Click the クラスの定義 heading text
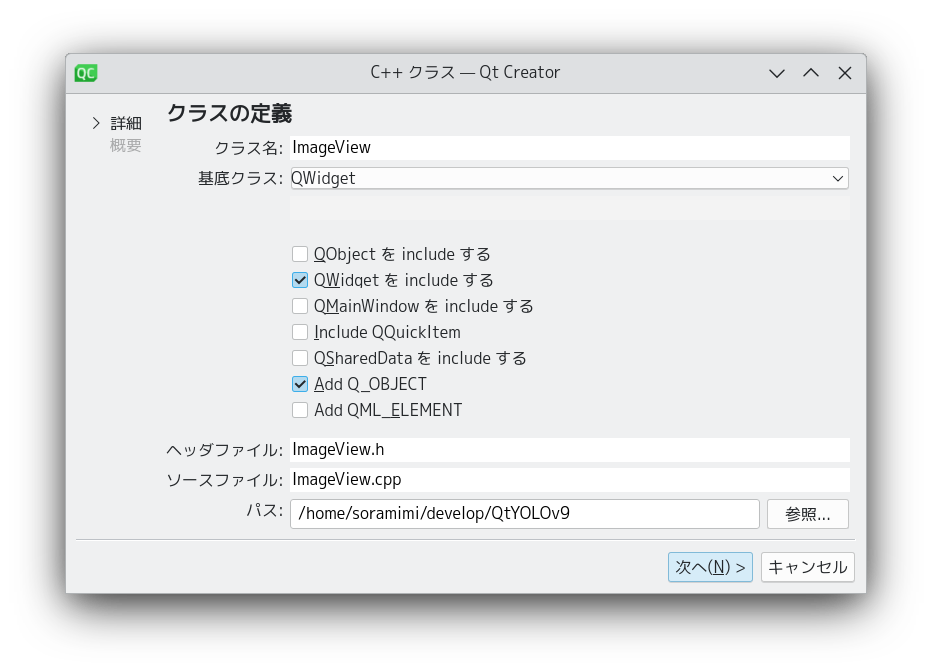 (x=230, y=113)
